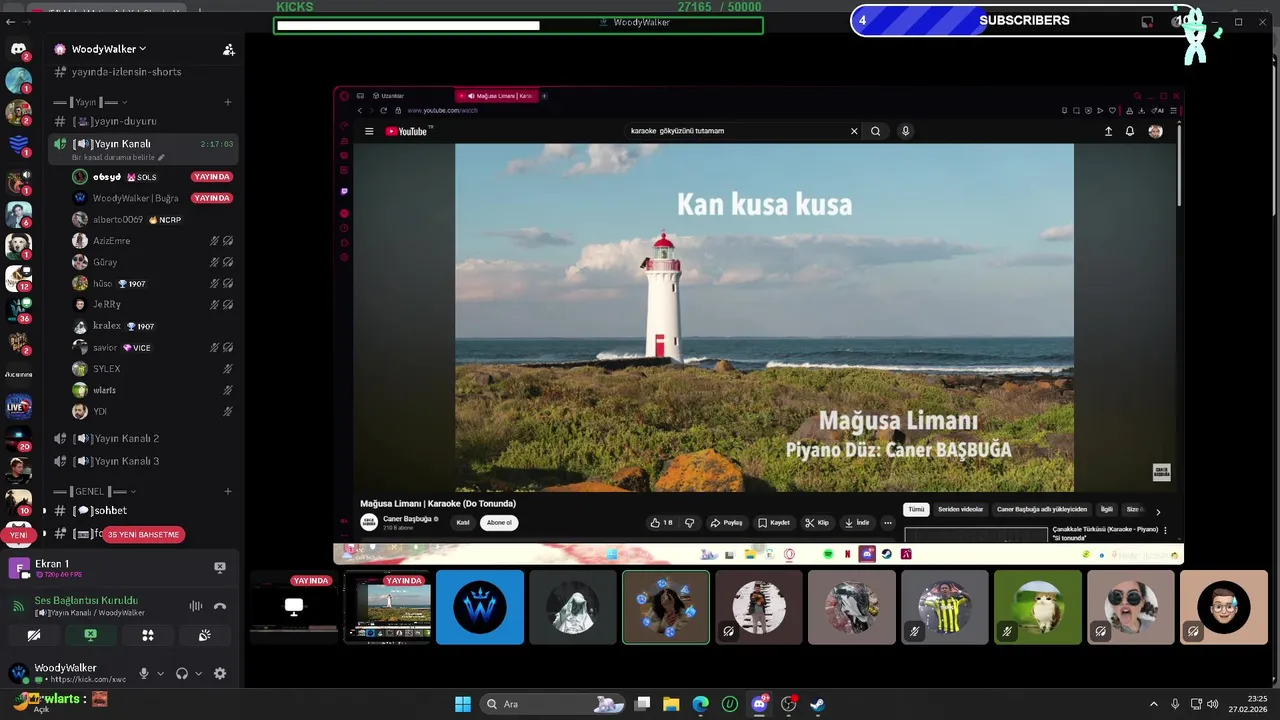Click YouTube voice search microphone
Screen dimensions: 1280x720
pyautogui.click(x=905, y=131)
